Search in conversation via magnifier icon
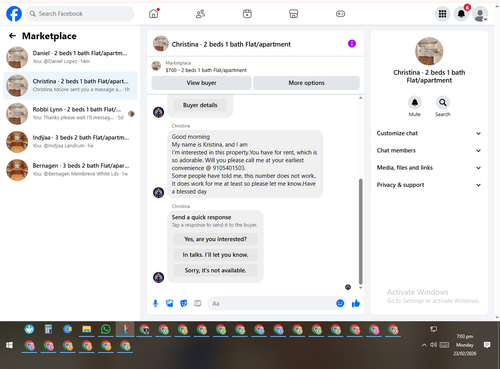 click(x=443, y=103)
